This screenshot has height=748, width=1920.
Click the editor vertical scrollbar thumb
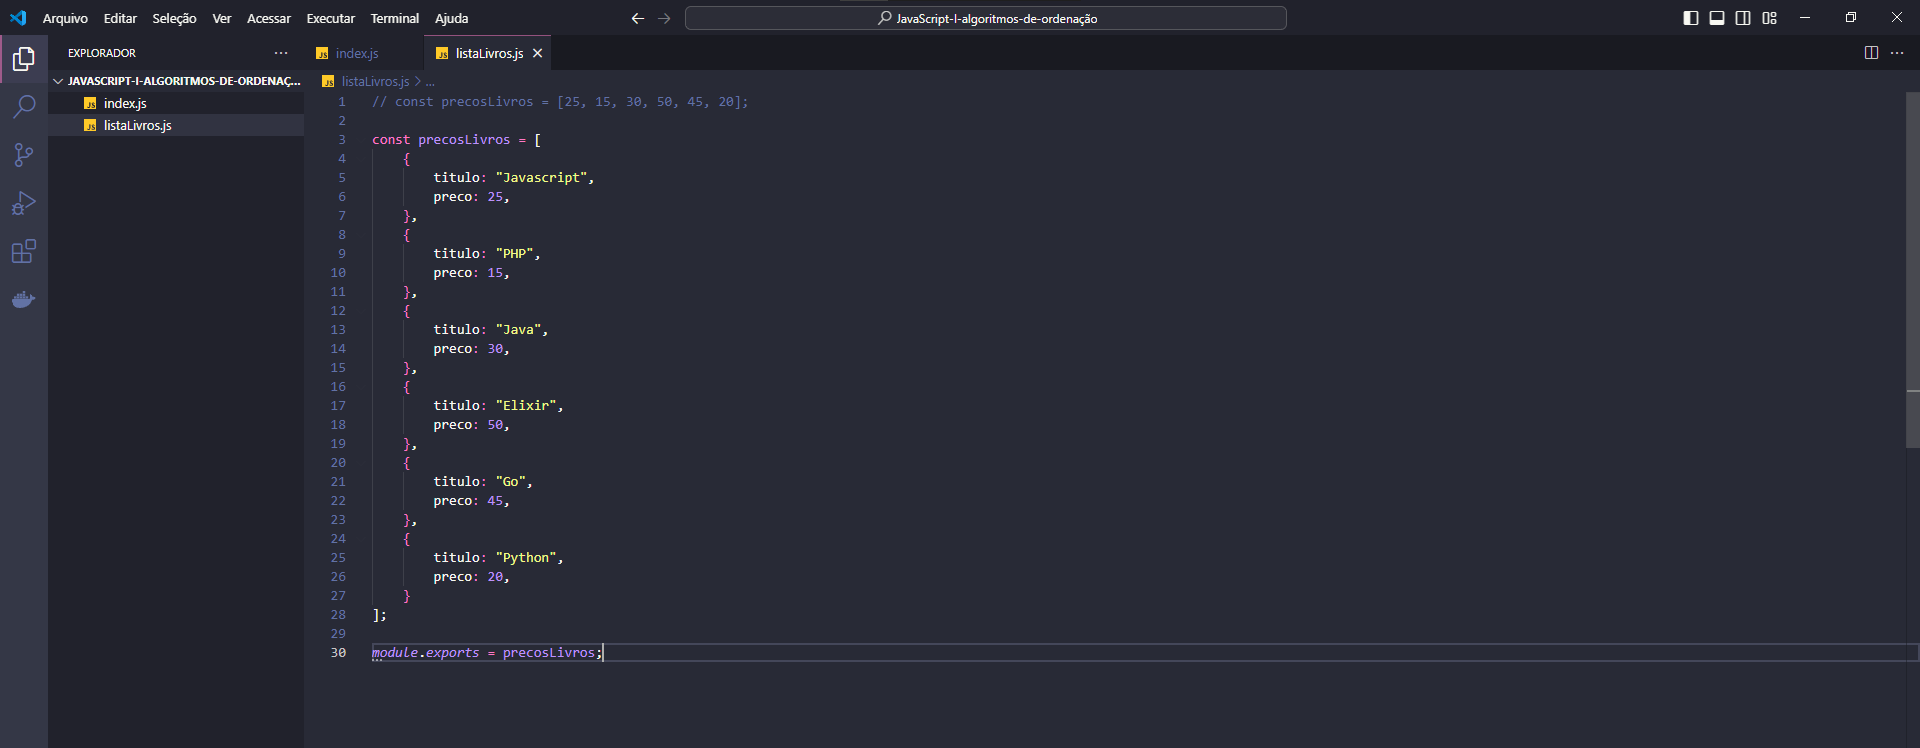click(x=1912, y=270)
